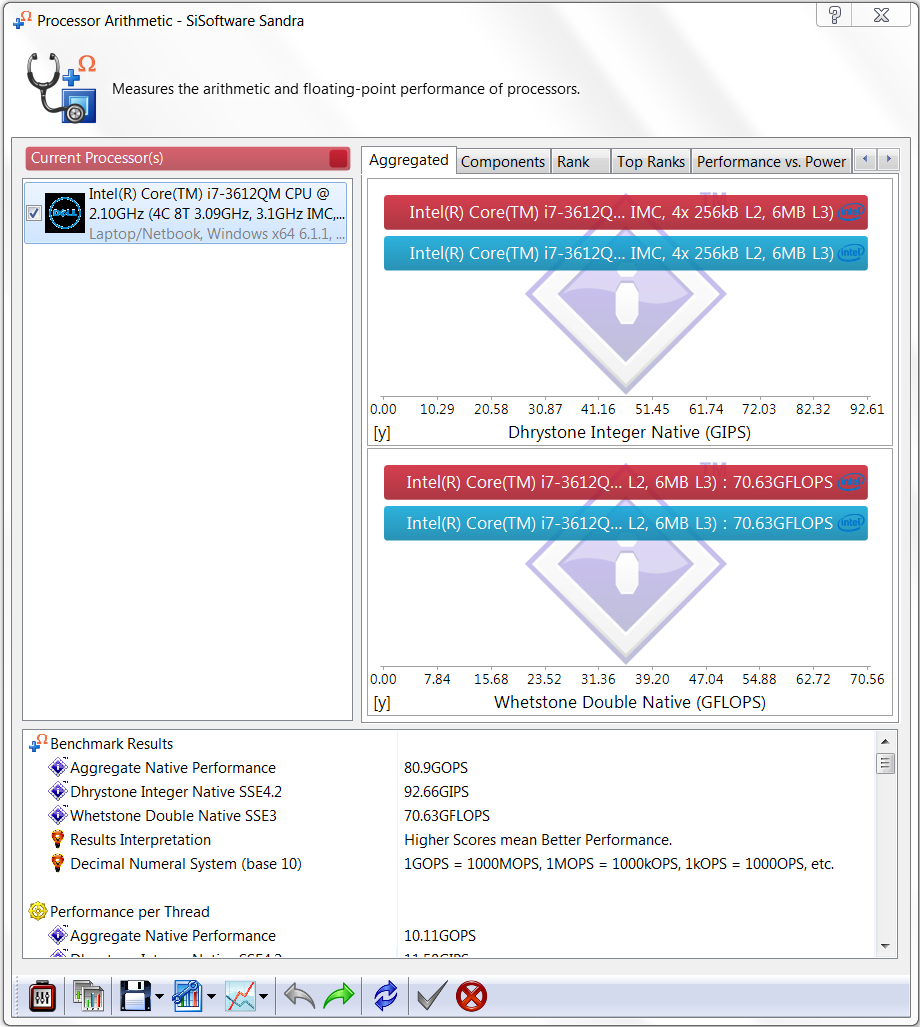
Task: Click the window title bar Sandra icon
Action: [22, 20]
